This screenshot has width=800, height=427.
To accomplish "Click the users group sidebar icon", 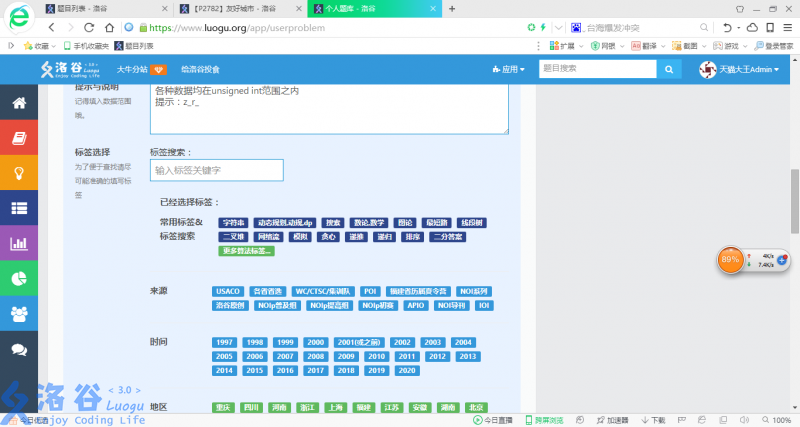I will point(18,313).
